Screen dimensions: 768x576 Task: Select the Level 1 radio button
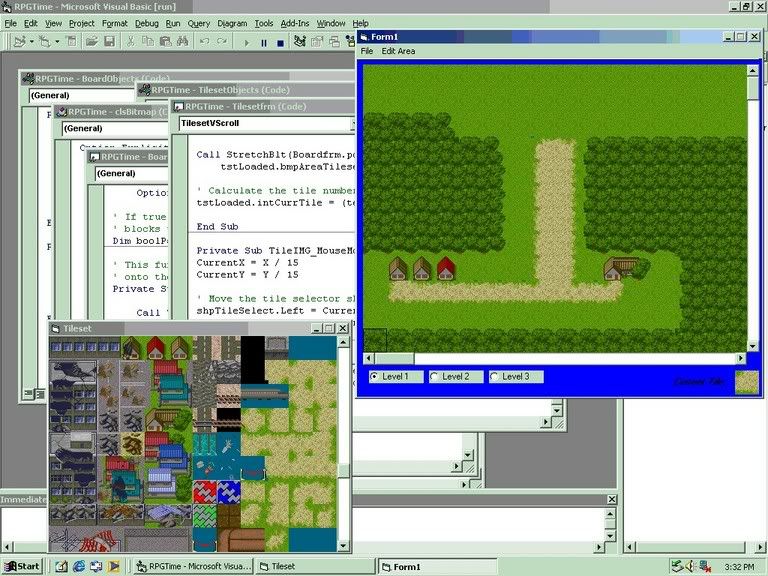tap(396, 377)
